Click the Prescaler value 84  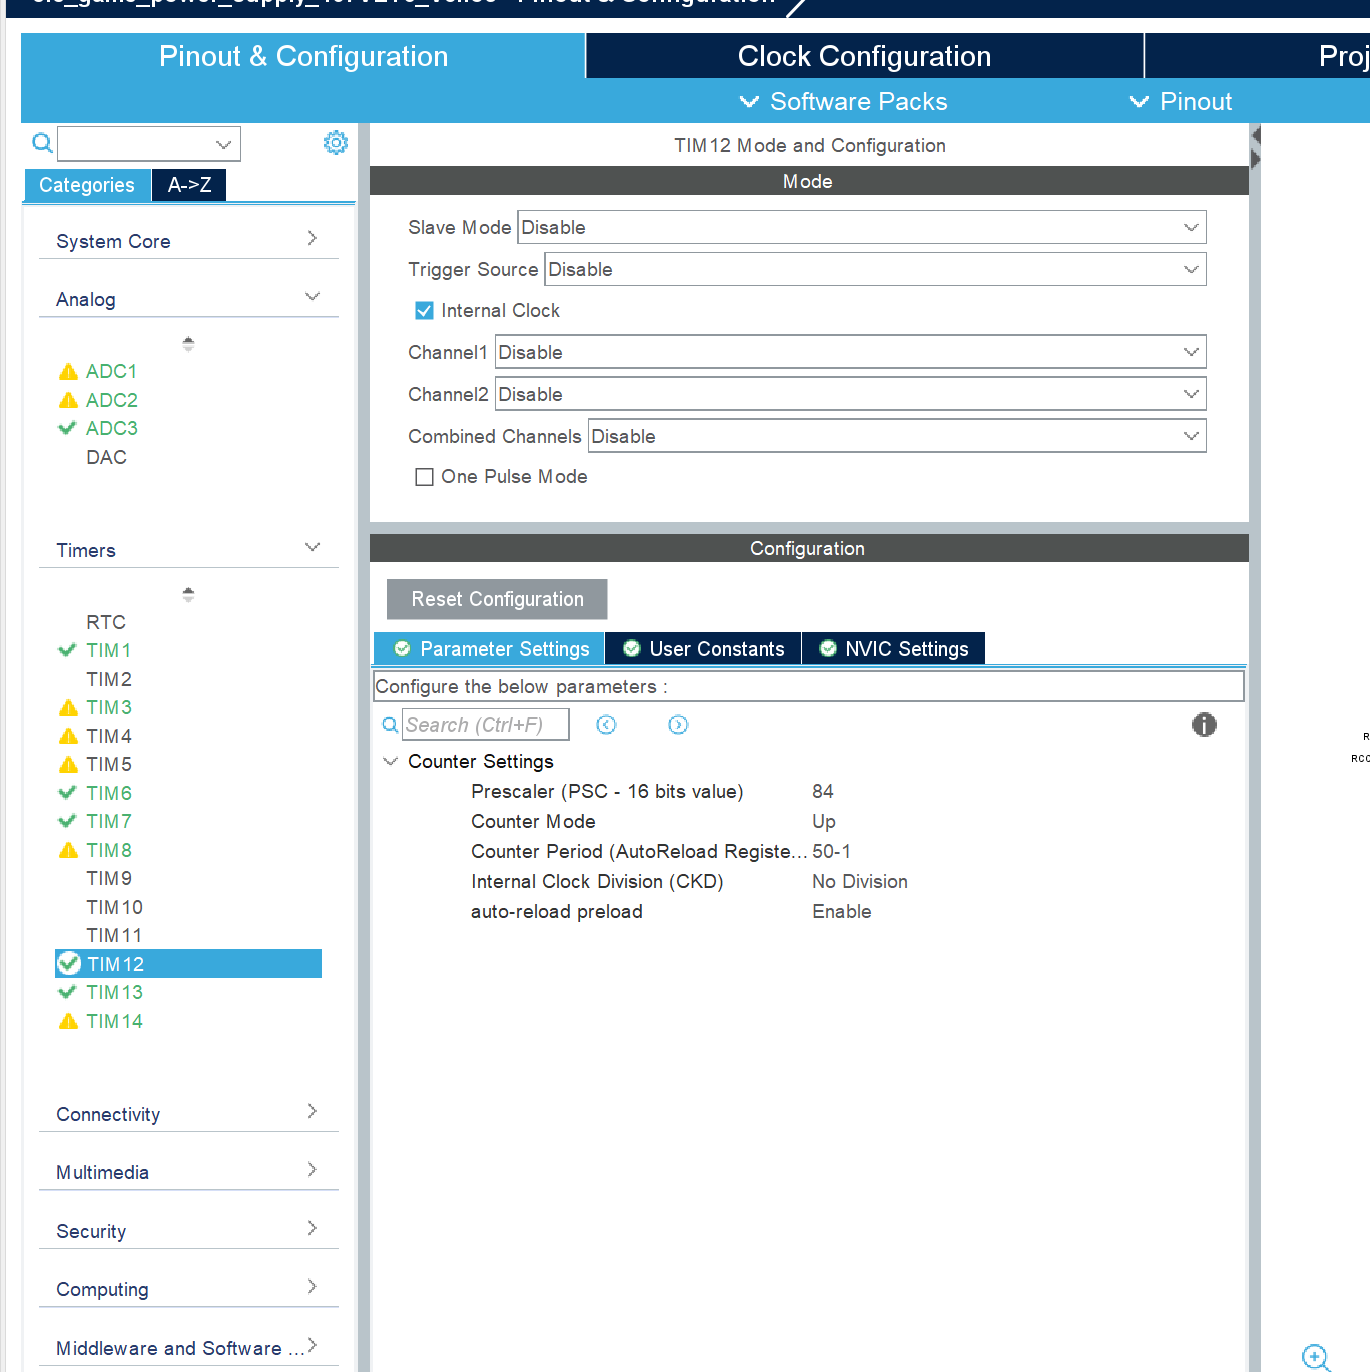point(823,792)
